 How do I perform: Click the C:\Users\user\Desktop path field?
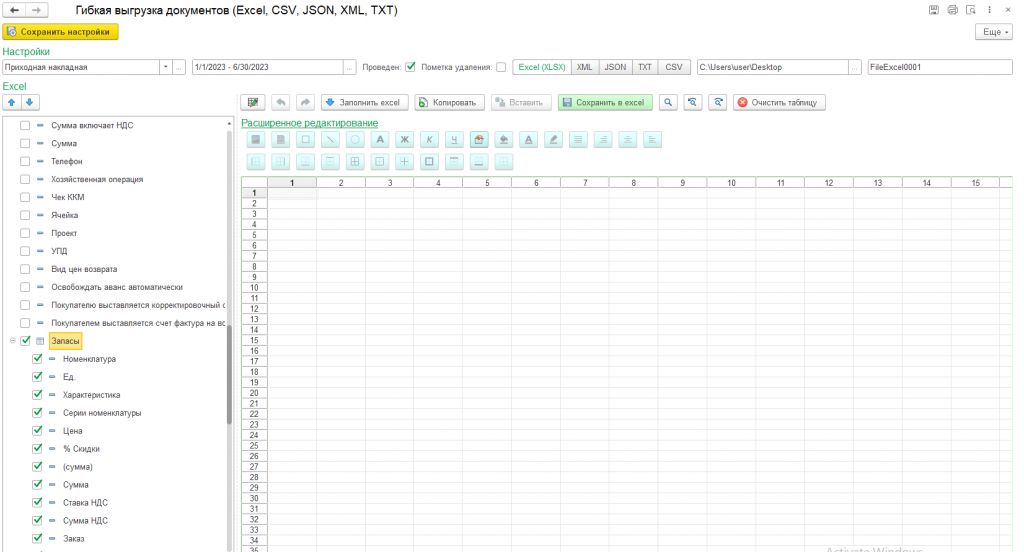pyautogui.click(x=773, y=67)
